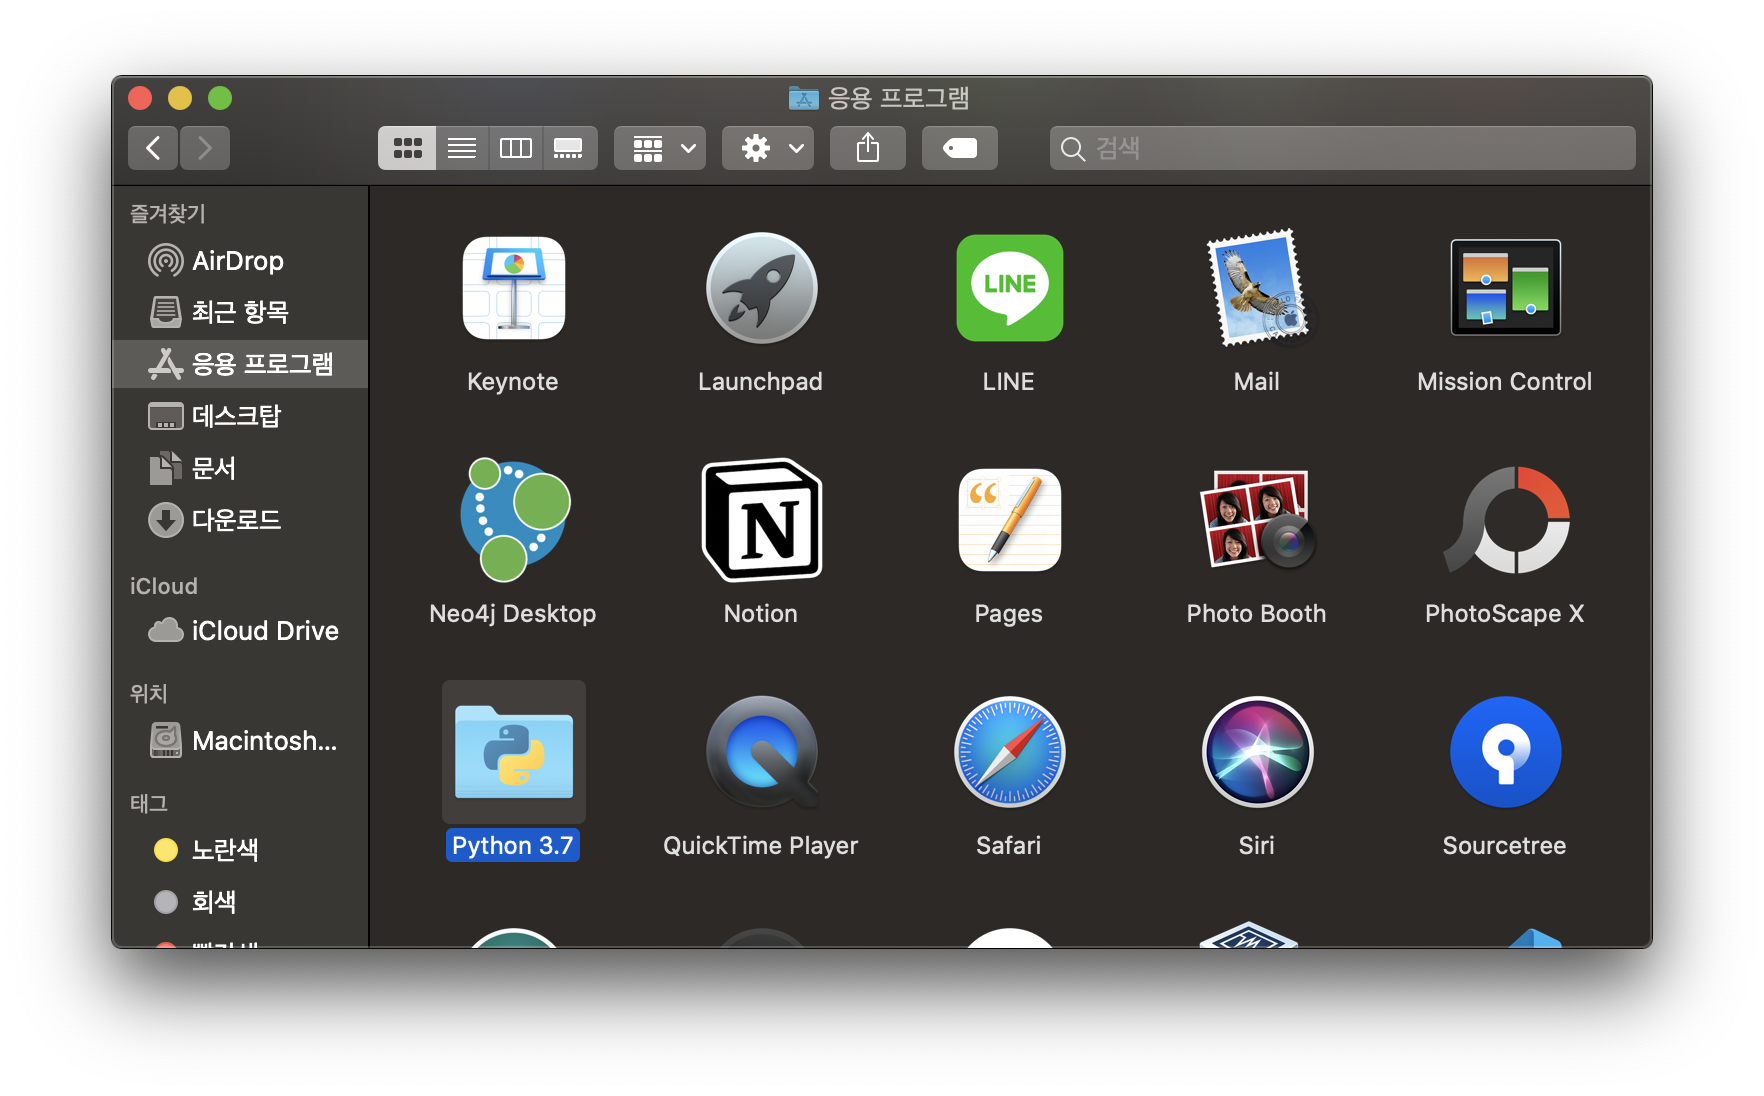This screenshot has width=1764, height=1096.
Task: Open the PhotoScape X icon
Action: point(1505,520)
